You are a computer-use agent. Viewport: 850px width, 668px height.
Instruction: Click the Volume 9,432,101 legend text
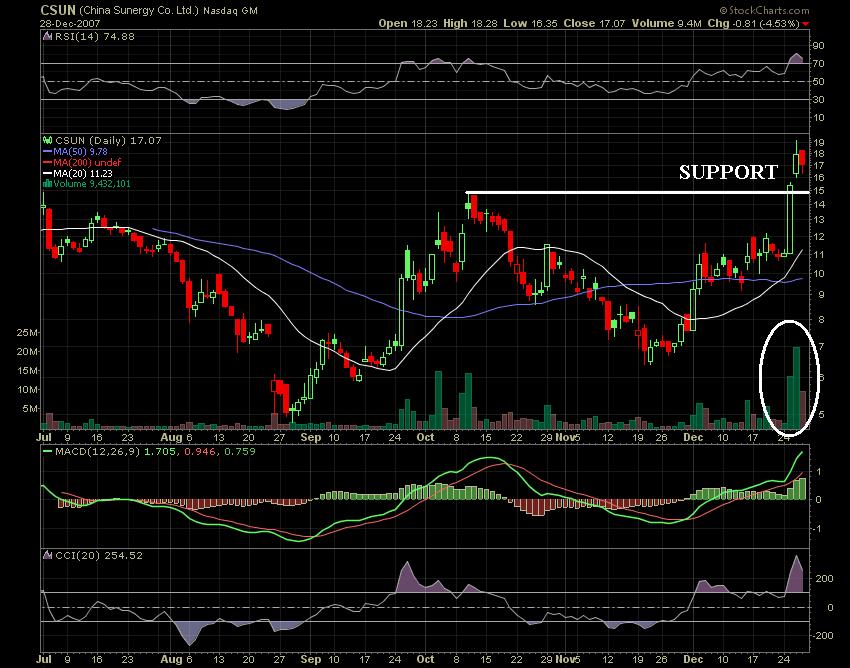92,184
